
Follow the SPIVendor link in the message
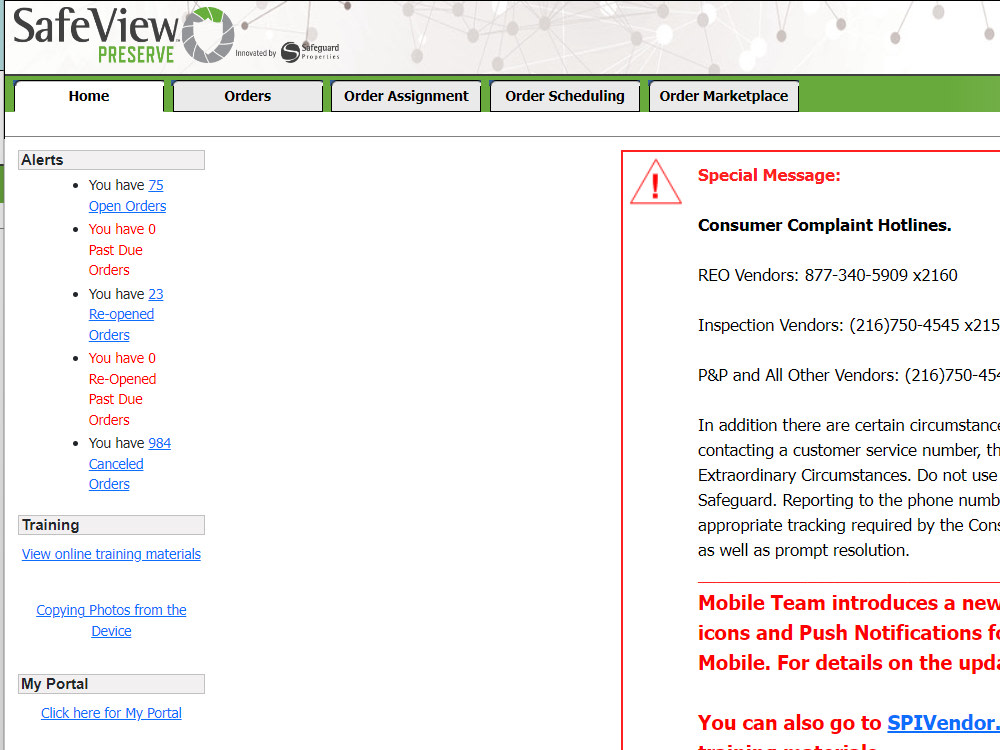943,723
